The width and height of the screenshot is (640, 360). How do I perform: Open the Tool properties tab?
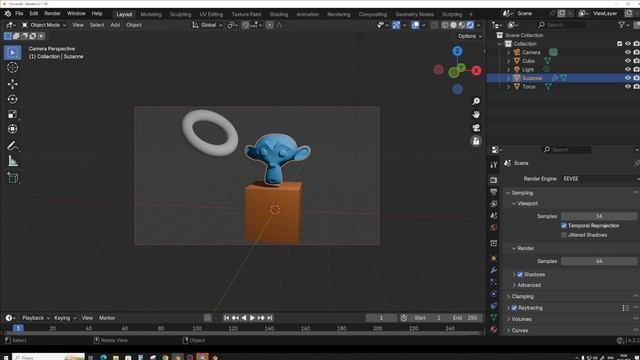tap(493, 165)
